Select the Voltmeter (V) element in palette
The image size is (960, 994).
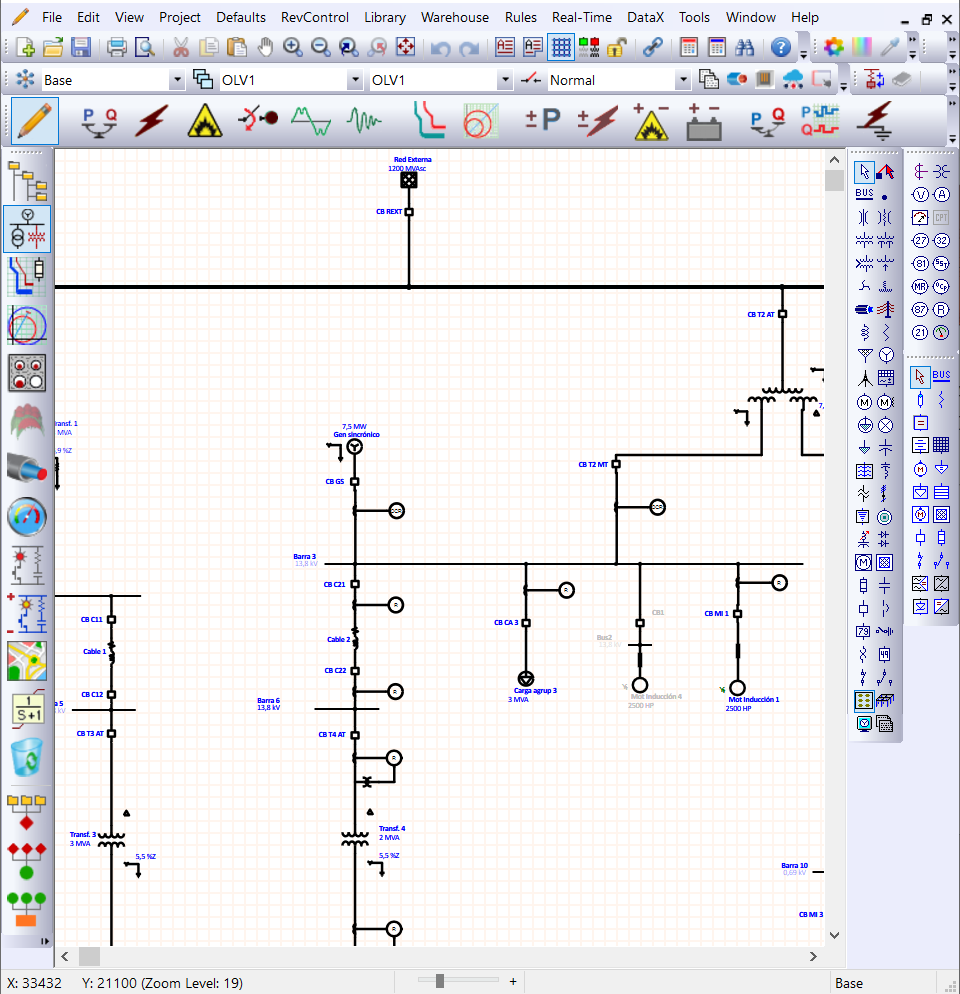click(920, 194)
